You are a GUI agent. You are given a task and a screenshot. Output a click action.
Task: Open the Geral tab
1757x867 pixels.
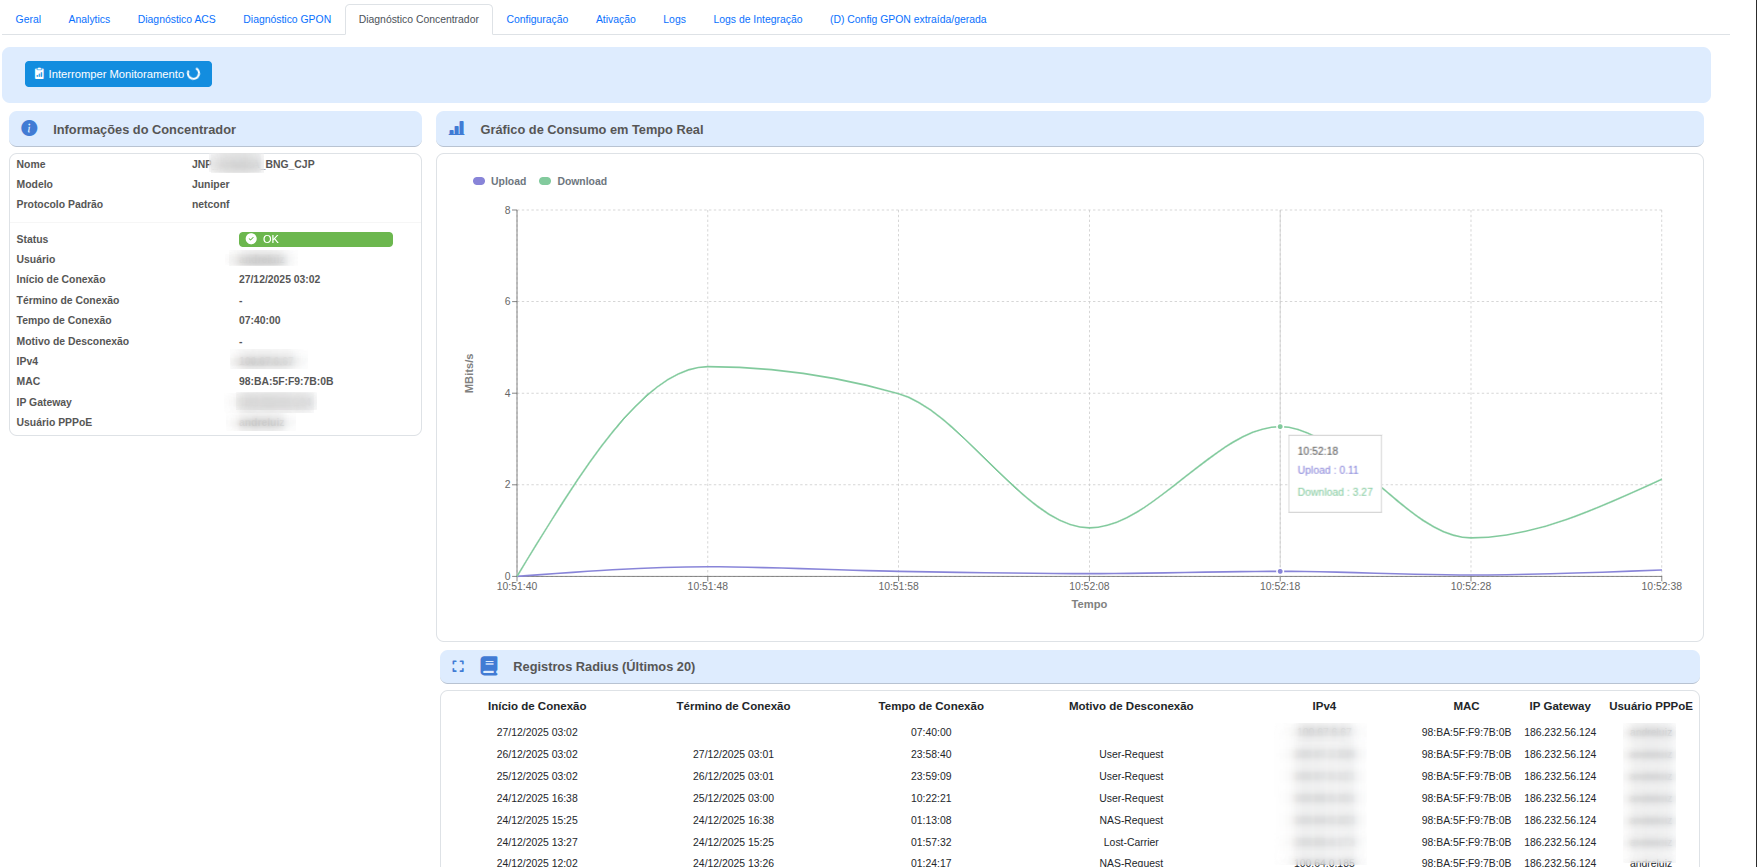click(28, 19)
